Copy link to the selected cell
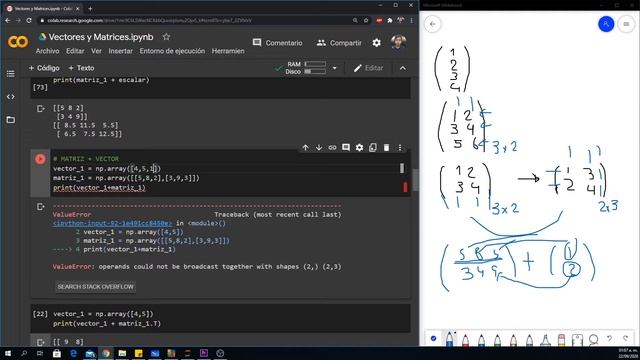 tap(332, 147)
